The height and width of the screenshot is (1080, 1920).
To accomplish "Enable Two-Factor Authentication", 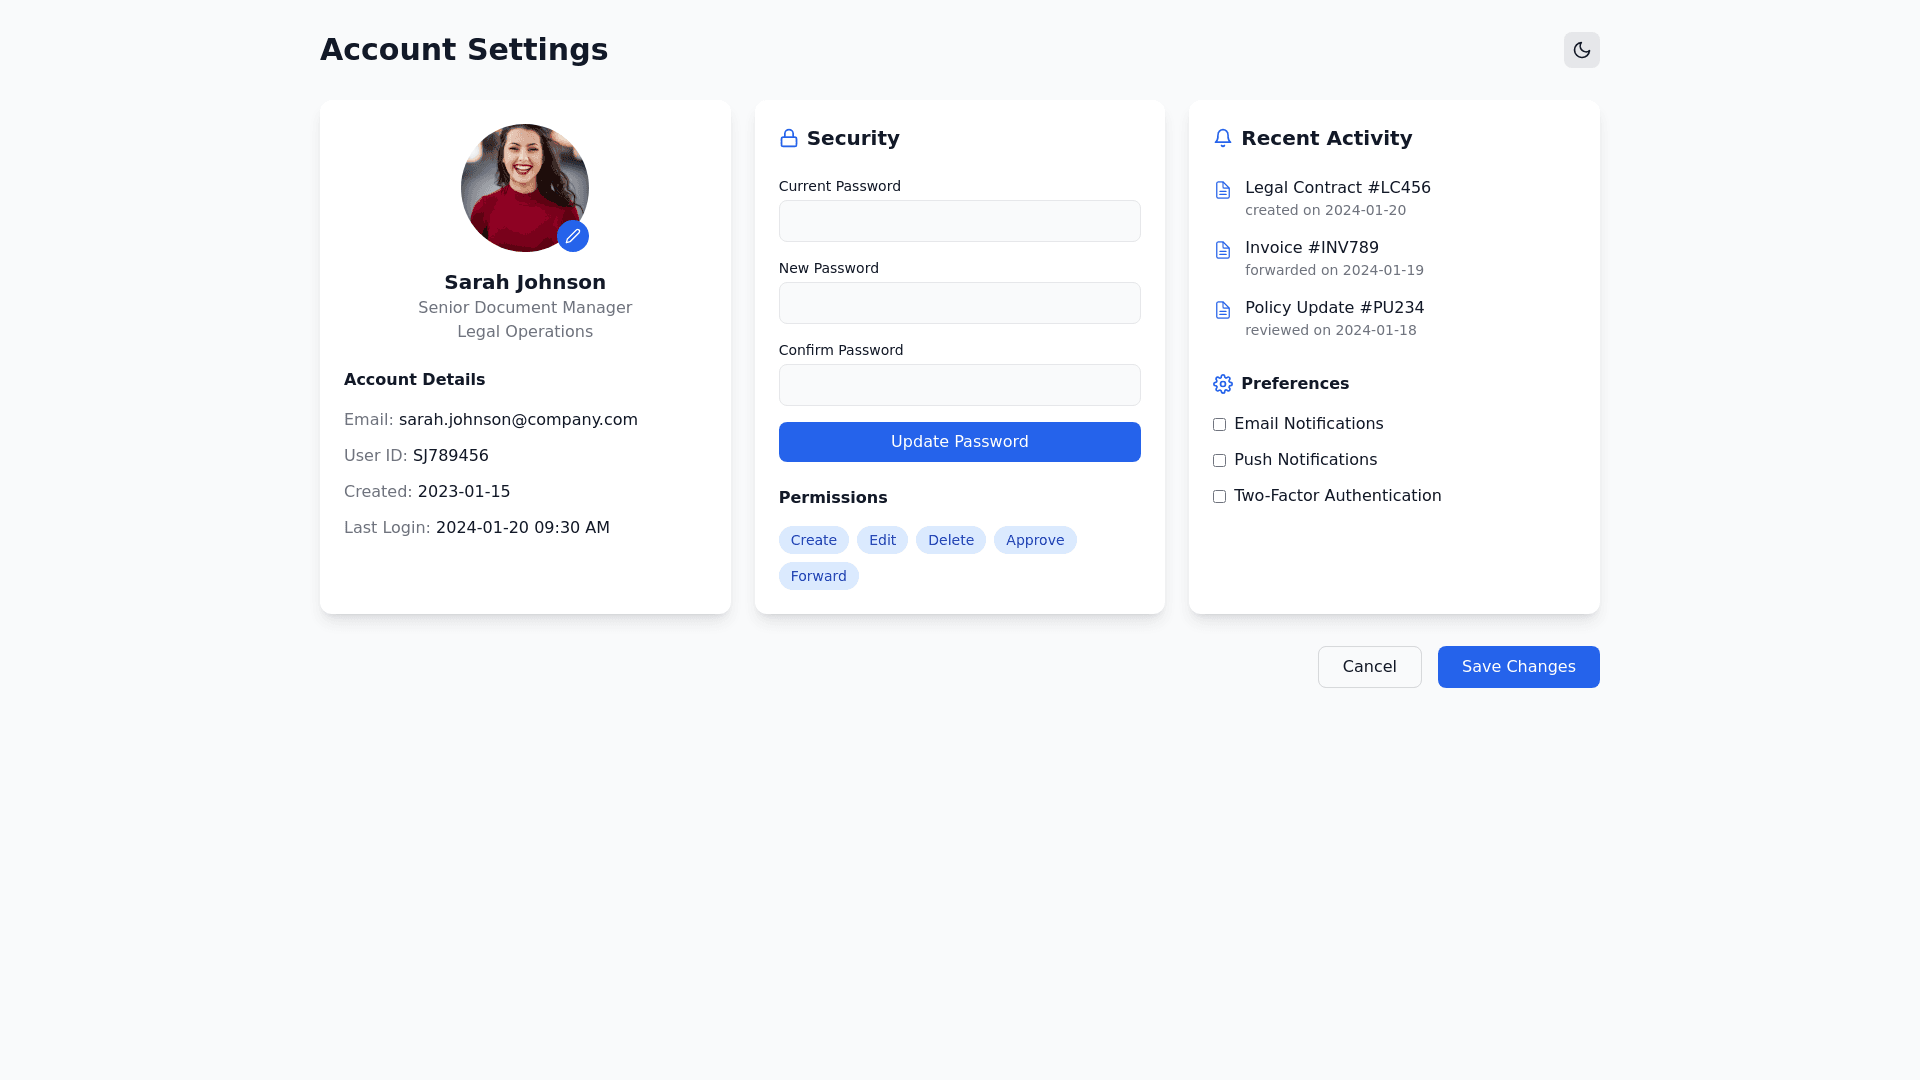I will click(1218, 496).
